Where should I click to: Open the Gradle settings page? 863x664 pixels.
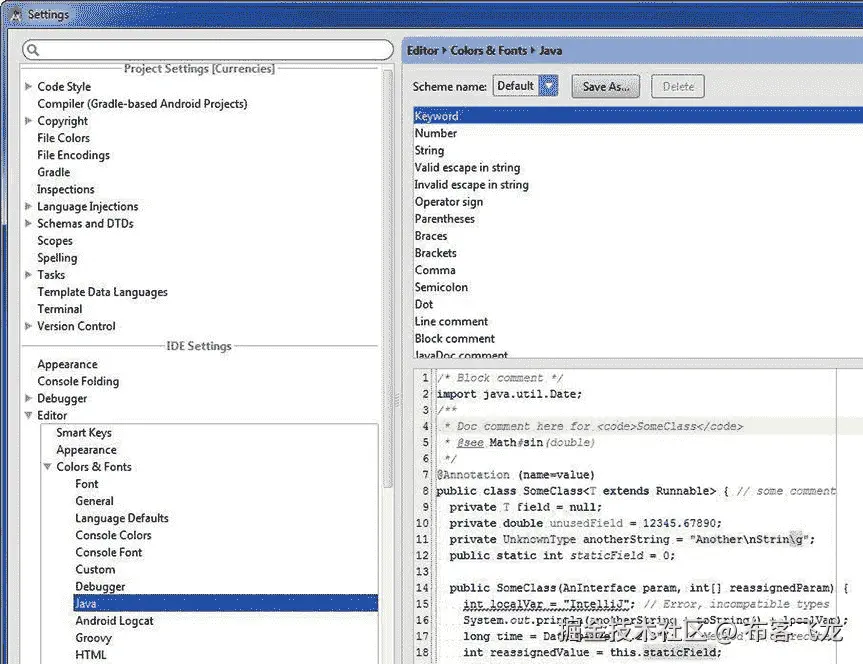[x=53, y=172]
